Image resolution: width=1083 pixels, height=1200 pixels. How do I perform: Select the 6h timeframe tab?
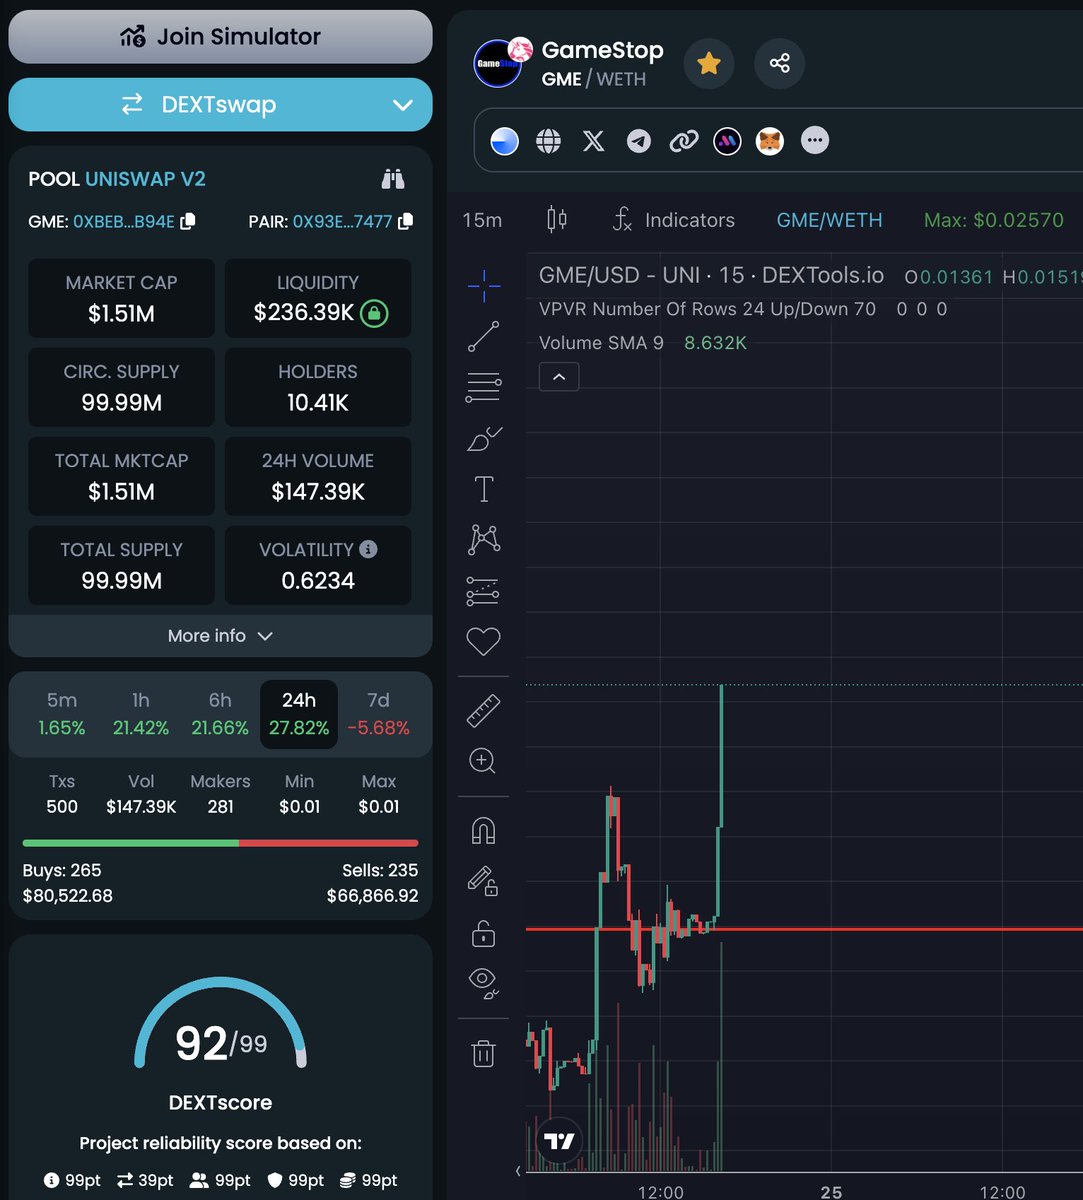pyautogui.click(x=220, y=714)
